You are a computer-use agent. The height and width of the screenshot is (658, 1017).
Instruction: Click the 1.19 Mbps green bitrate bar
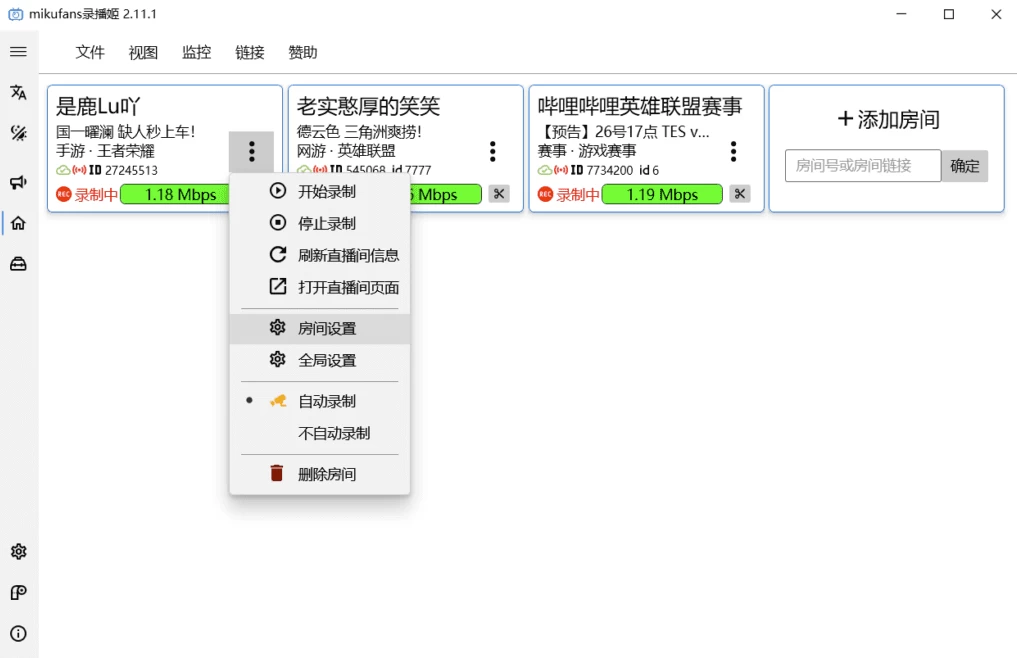click(x=662, y=195)
